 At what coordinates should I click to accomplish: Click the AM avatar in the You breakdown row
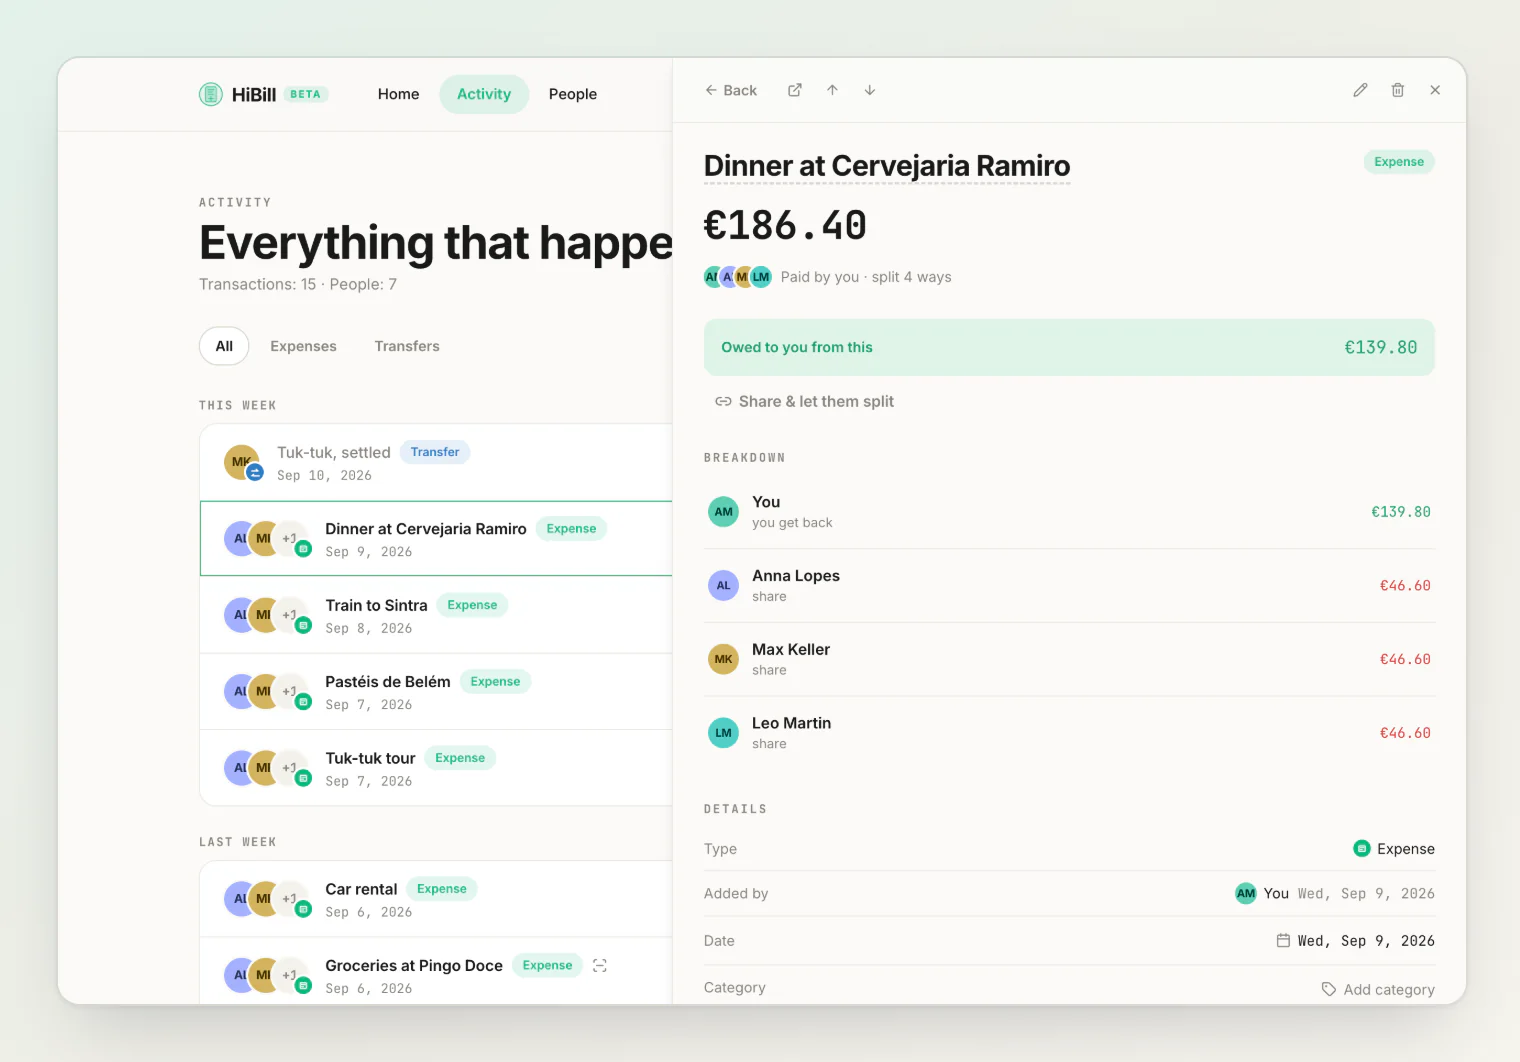(x=723, y=512)
